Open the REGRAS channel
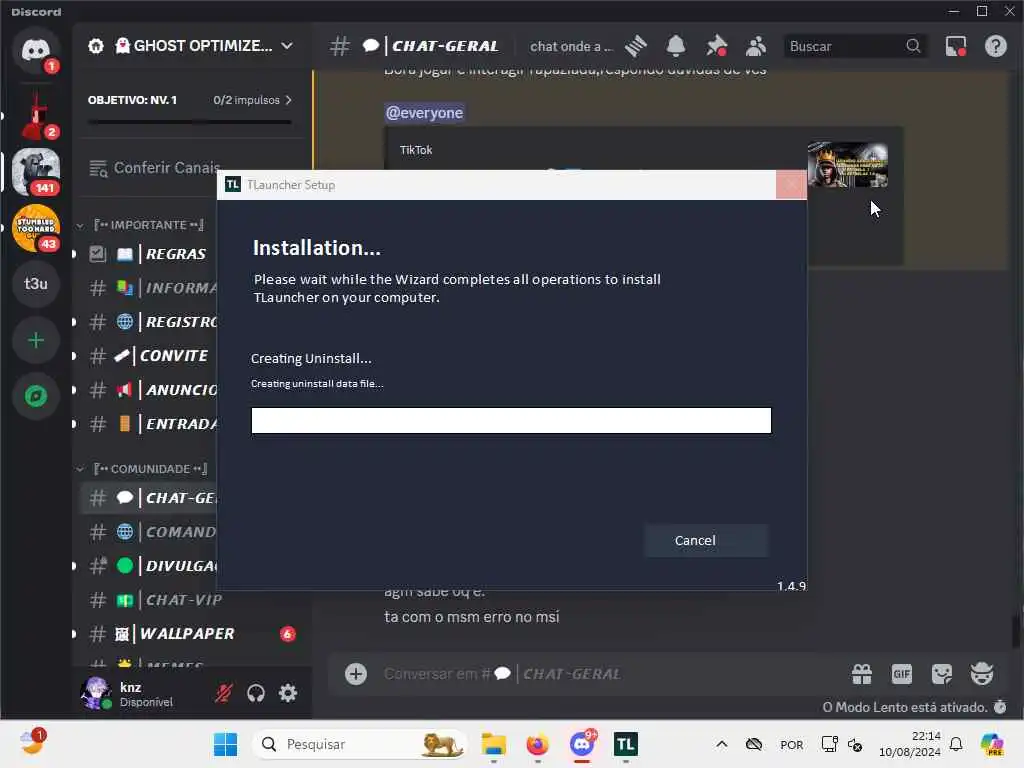This screenshot has height=768, width=1024. [x=149, y=254]
